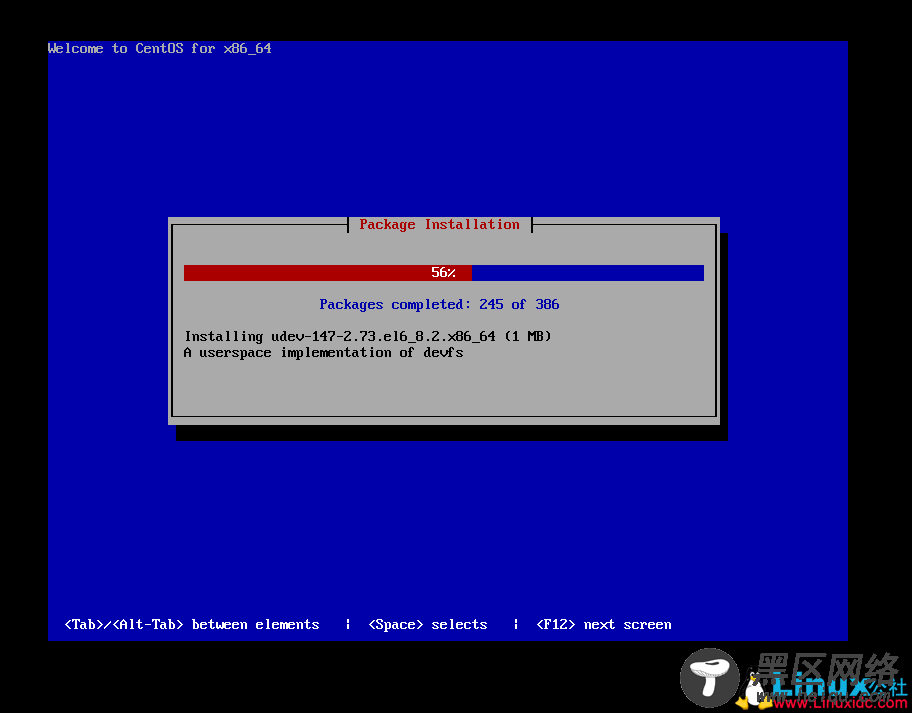Click the '<F12> next screen' hint
The height and width of the screenshot is (713, 912).
coord(604,625)
